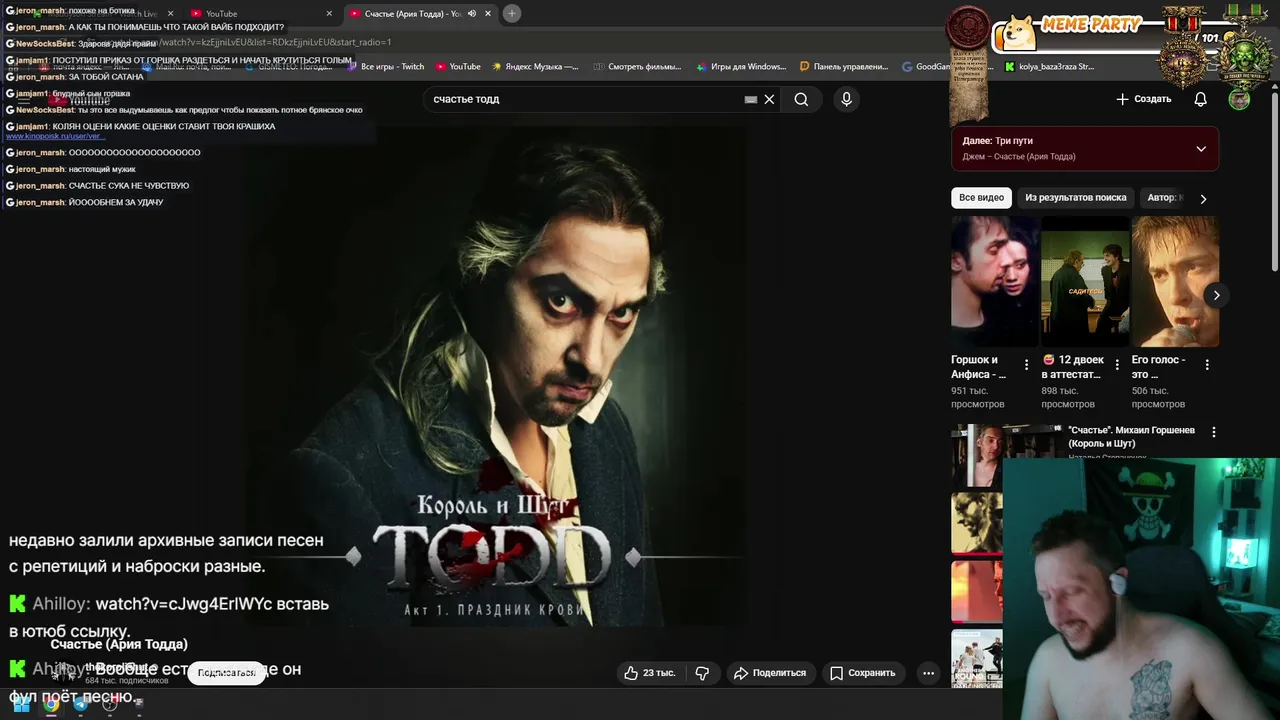Viewport: 1280px width, 720px height.
Task: Open options for Его голос short
Action: 1207,365
